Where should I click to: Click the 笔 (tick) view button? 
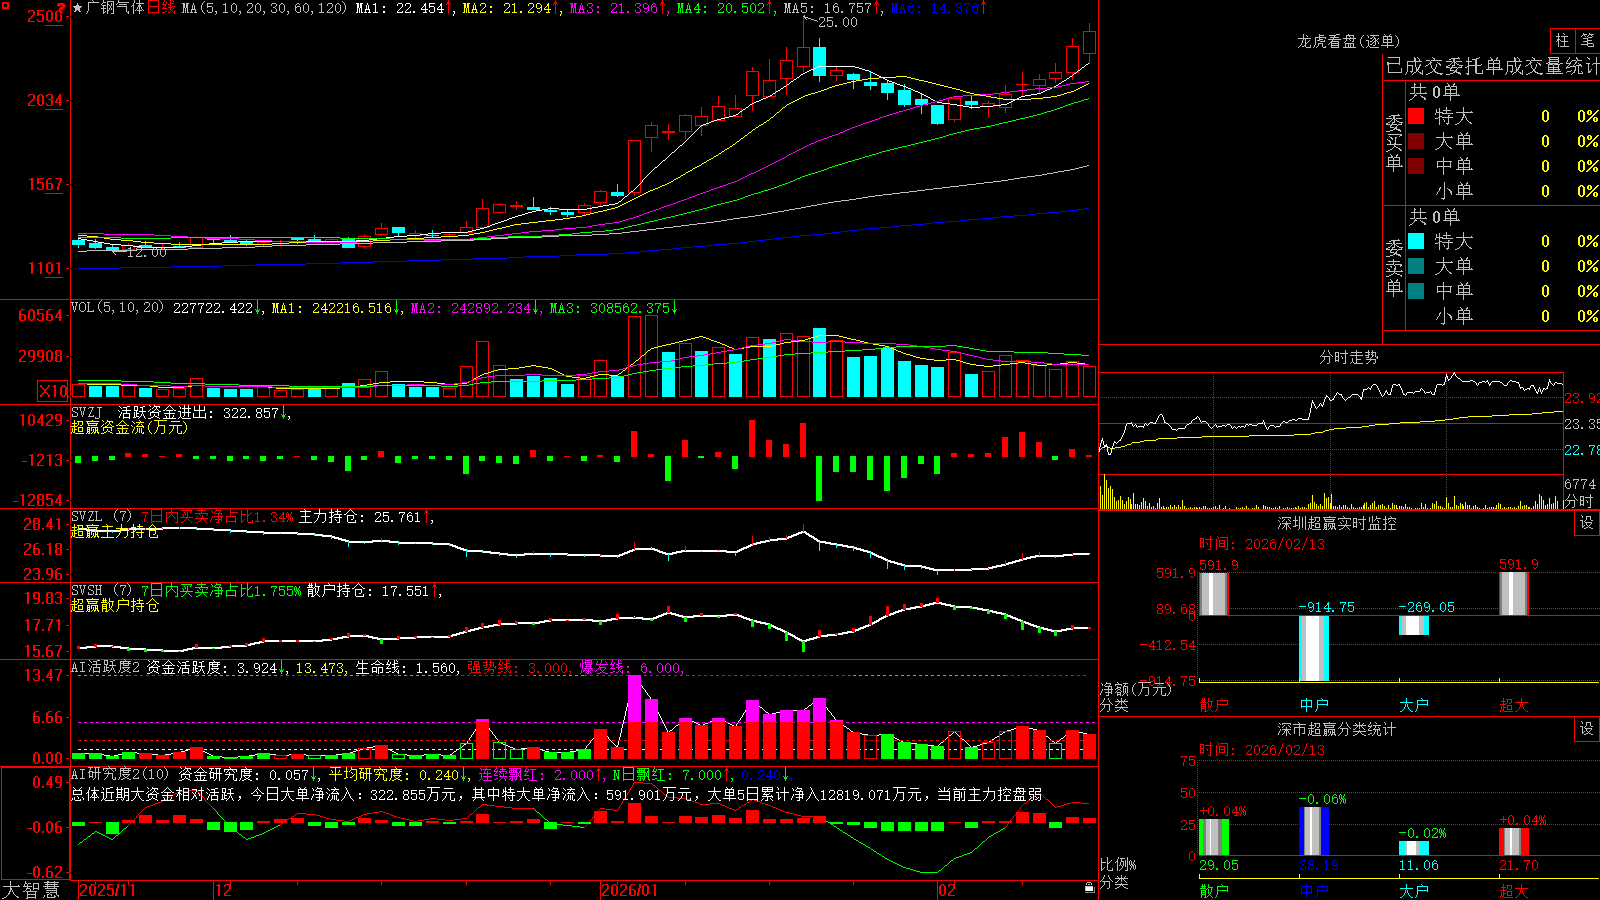coord(1587,41)
